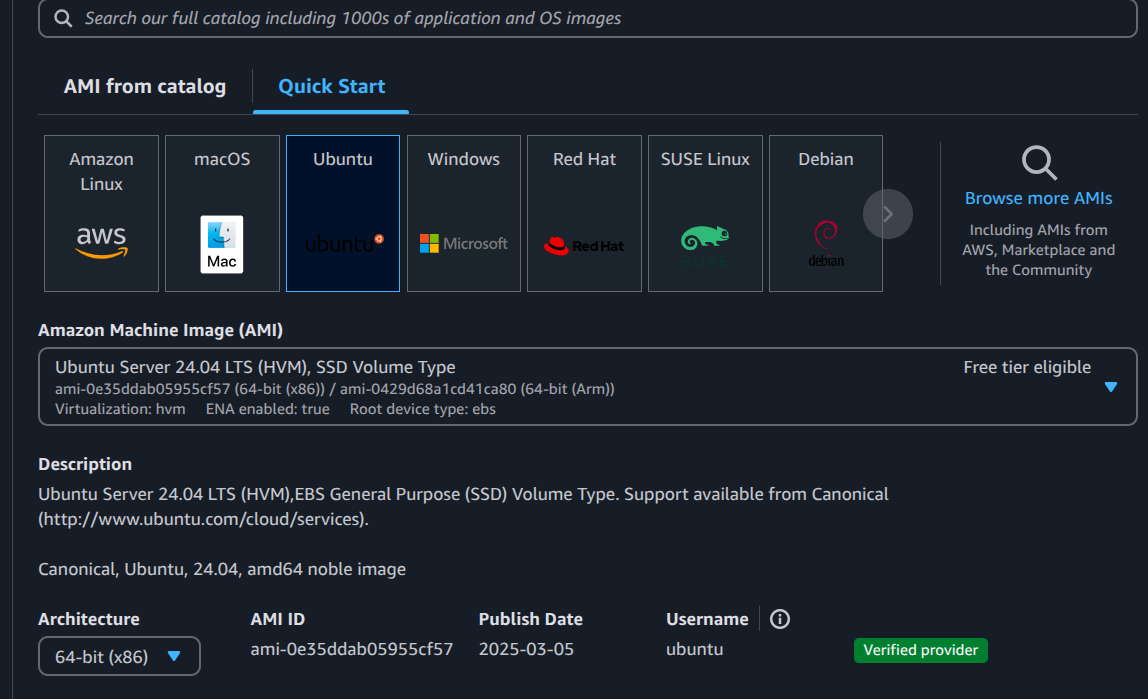Select the Debian AMI card
The width and height of the screenshot is (1148, 699).
[826, 213]
